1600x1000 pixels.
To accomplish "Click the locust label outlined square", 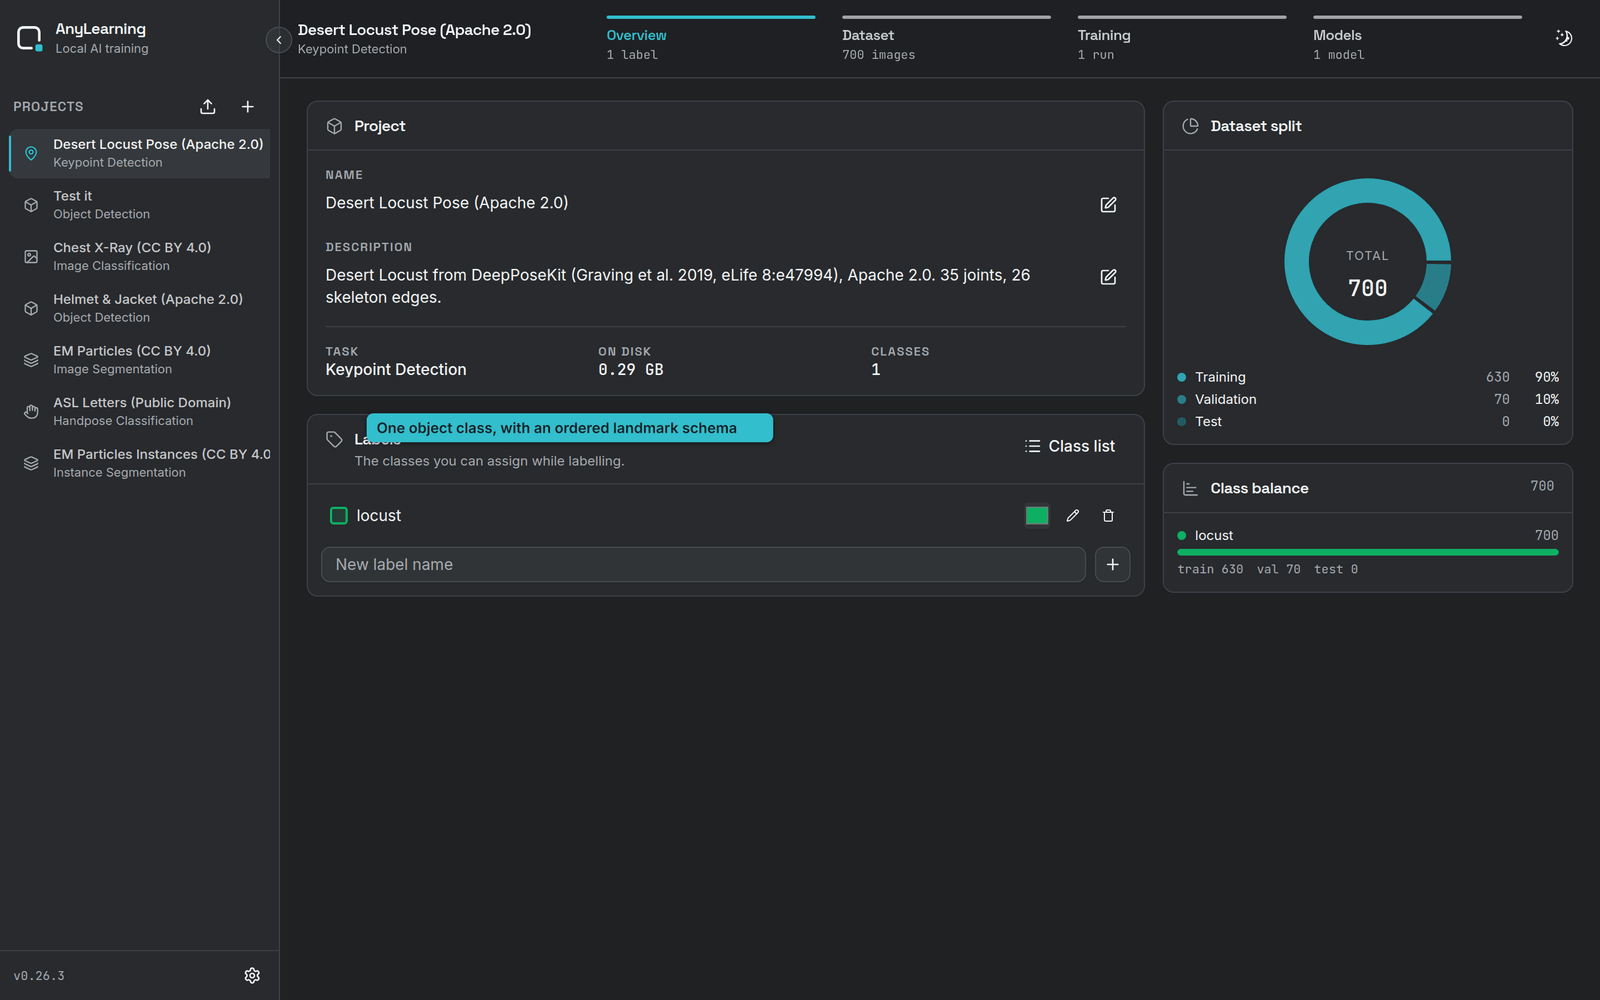I will (339, 516).
